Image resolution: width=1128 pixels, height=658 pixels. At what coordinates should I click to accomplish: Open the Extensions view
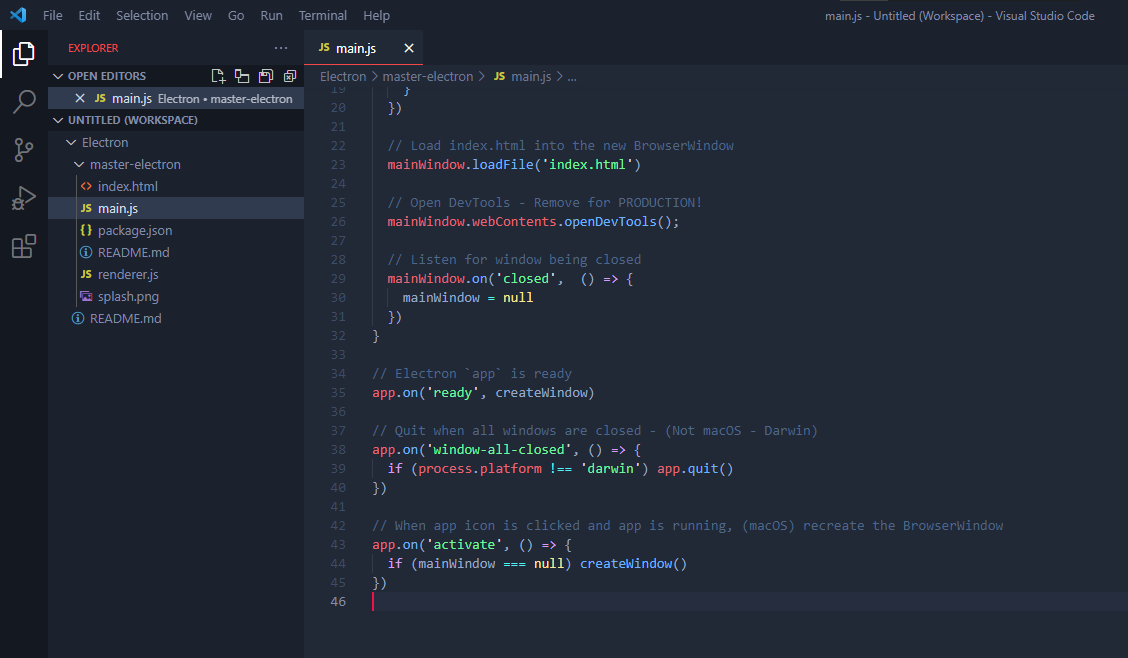point(24,246)
